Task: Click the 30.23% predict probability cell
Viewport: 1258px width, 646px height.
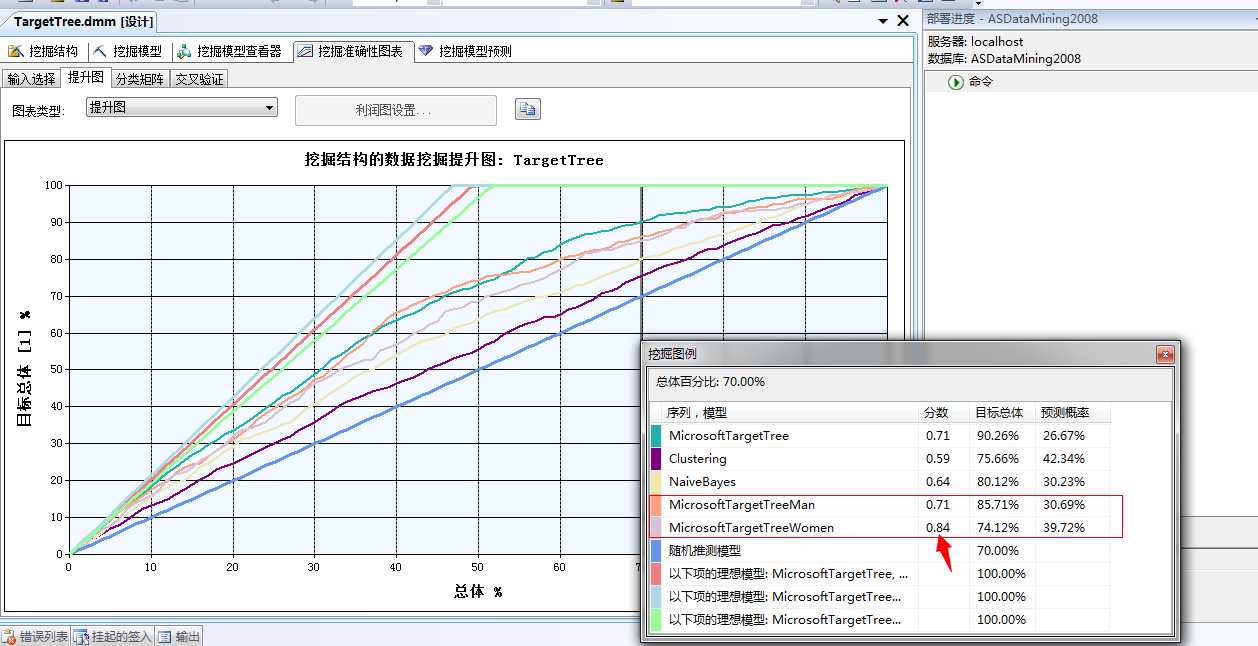Action: click(x=1064, y=482)
